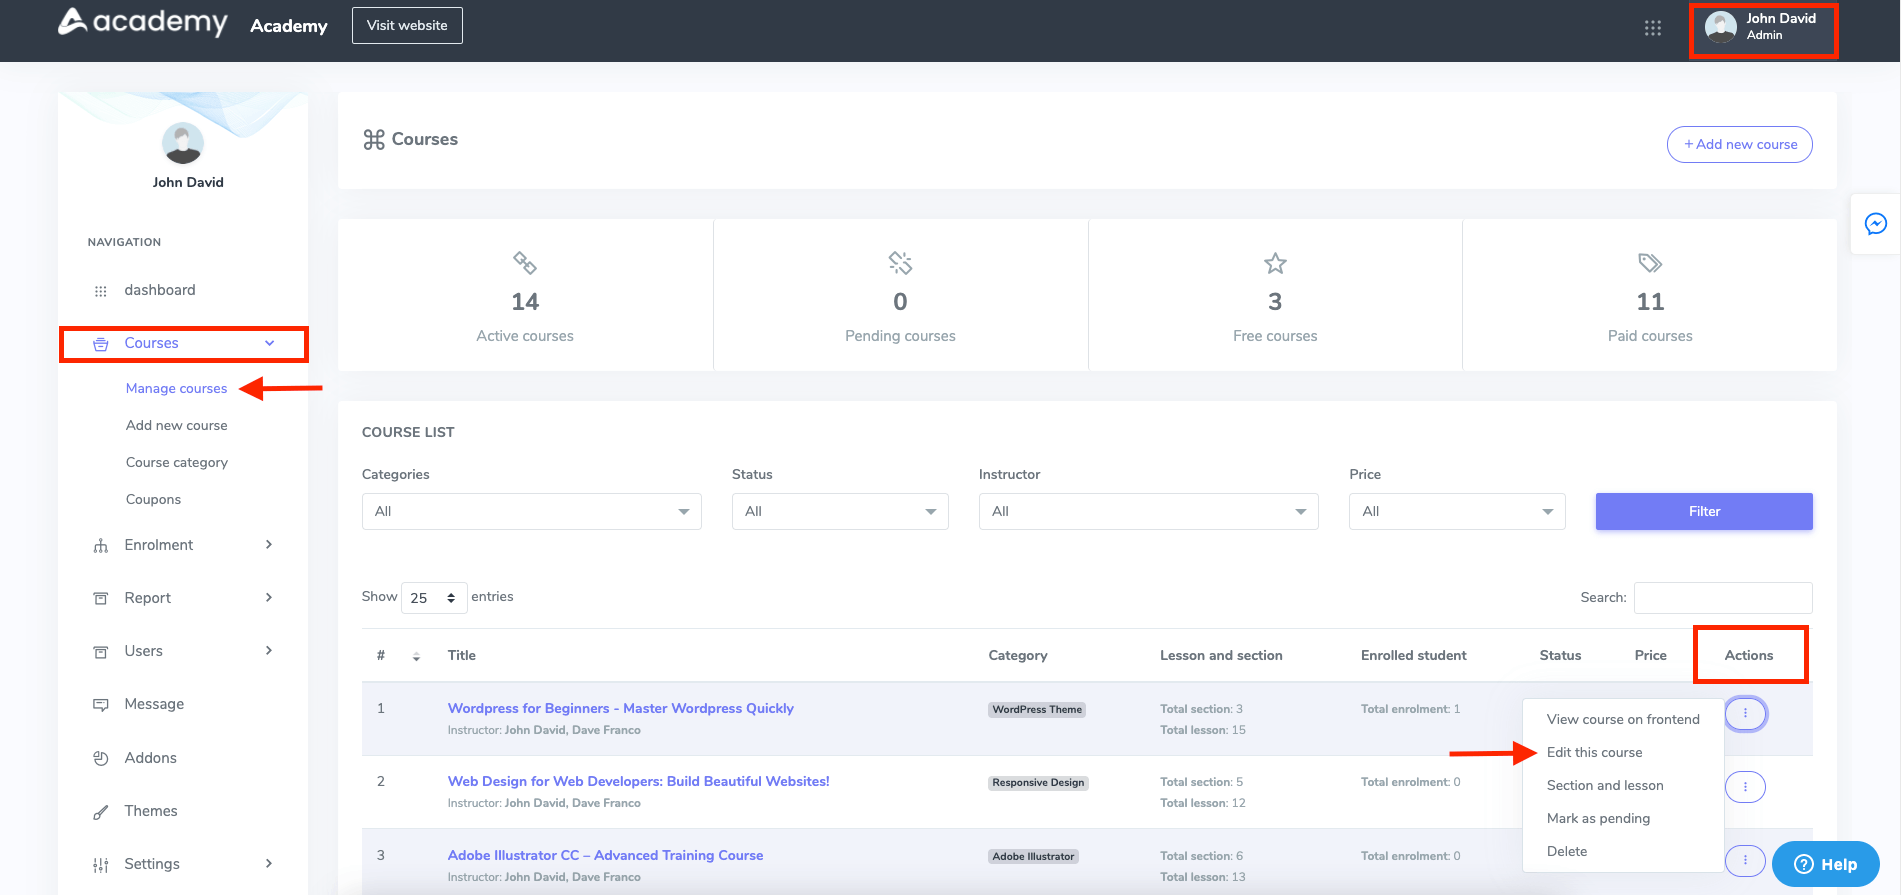Open the Categories filter dropdown

pos(531,511)
